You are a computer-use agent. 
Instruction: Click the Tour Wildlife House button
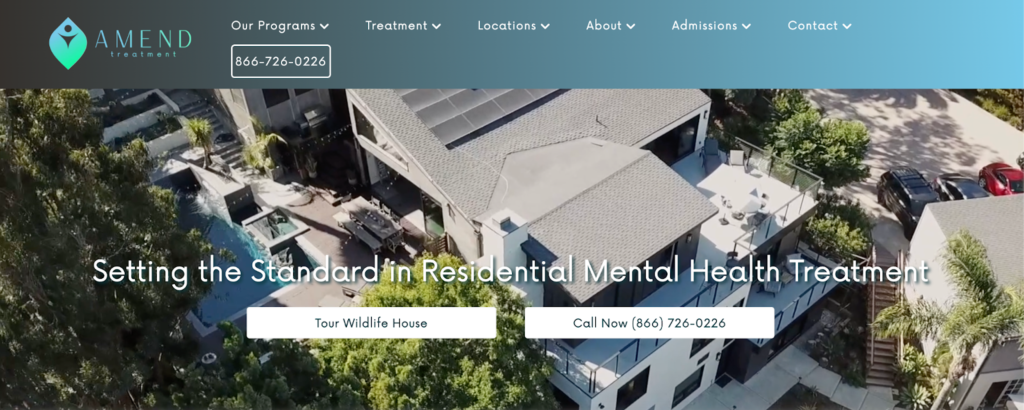[x=371, y=323]
